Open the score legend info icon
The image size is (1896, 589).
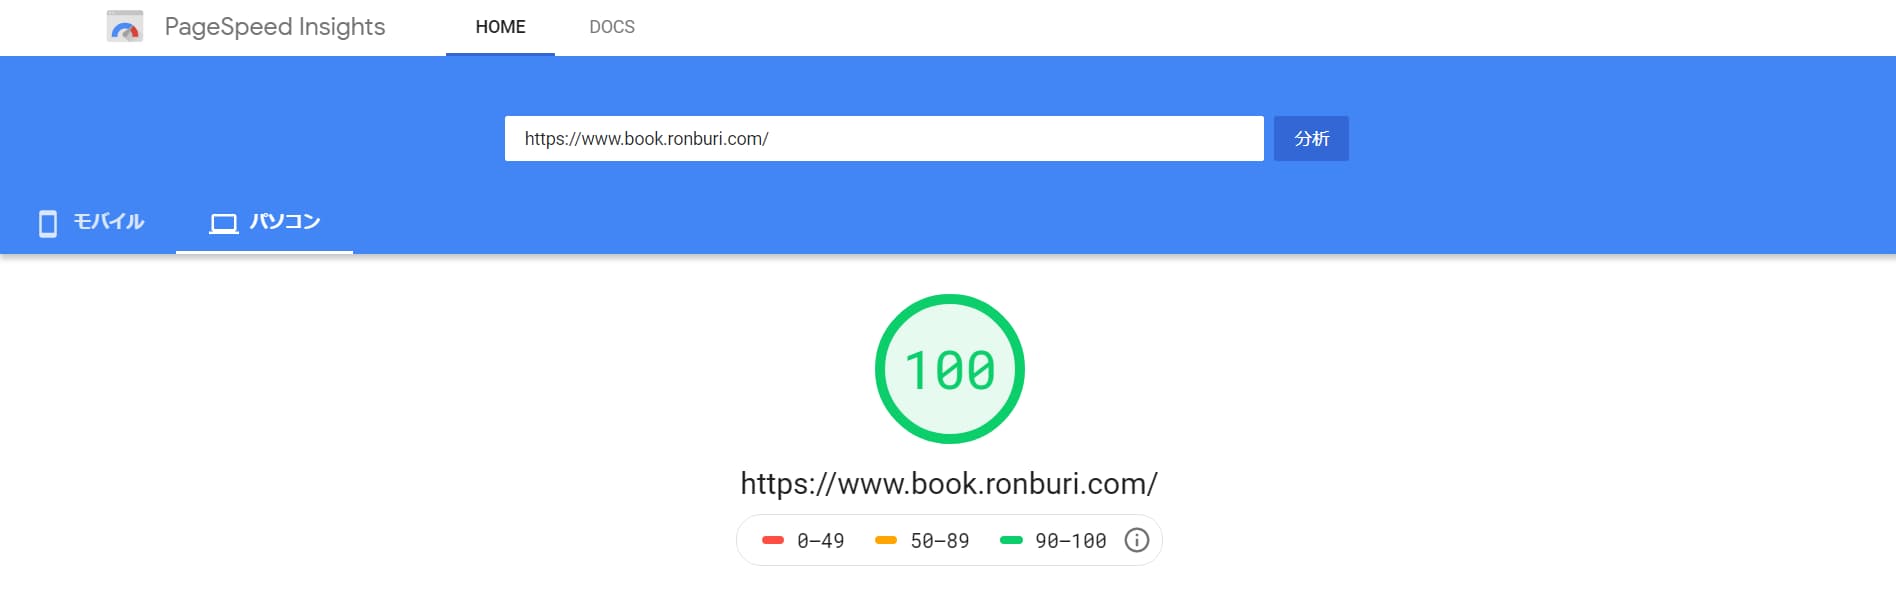[1136, 540]
